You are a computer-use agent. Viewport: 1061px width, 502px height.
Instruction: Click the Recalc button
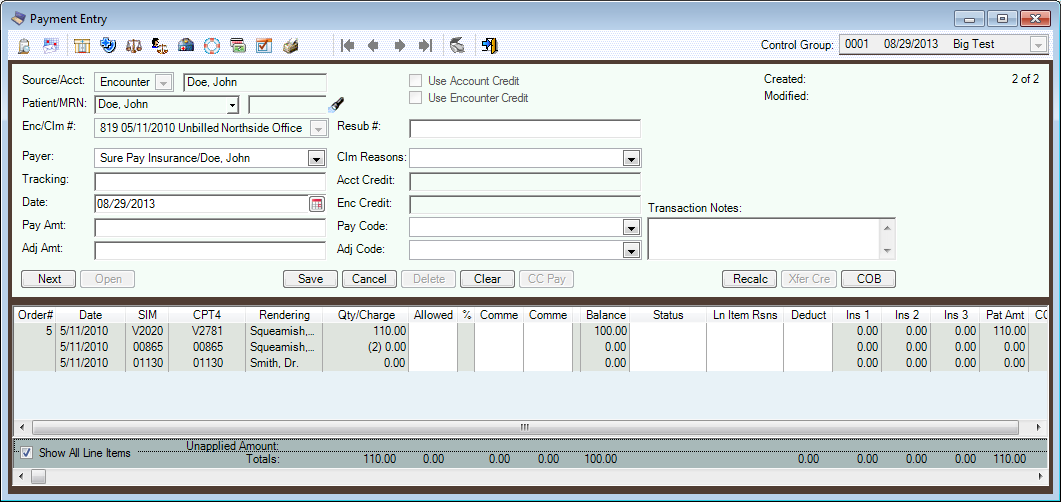tap(750, 279)
